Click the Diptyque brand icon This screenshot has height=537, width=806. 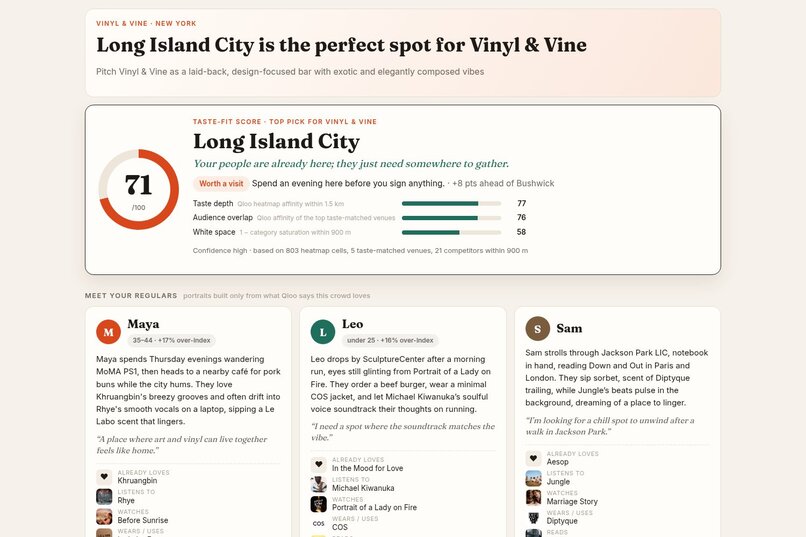tap(534, 517)
